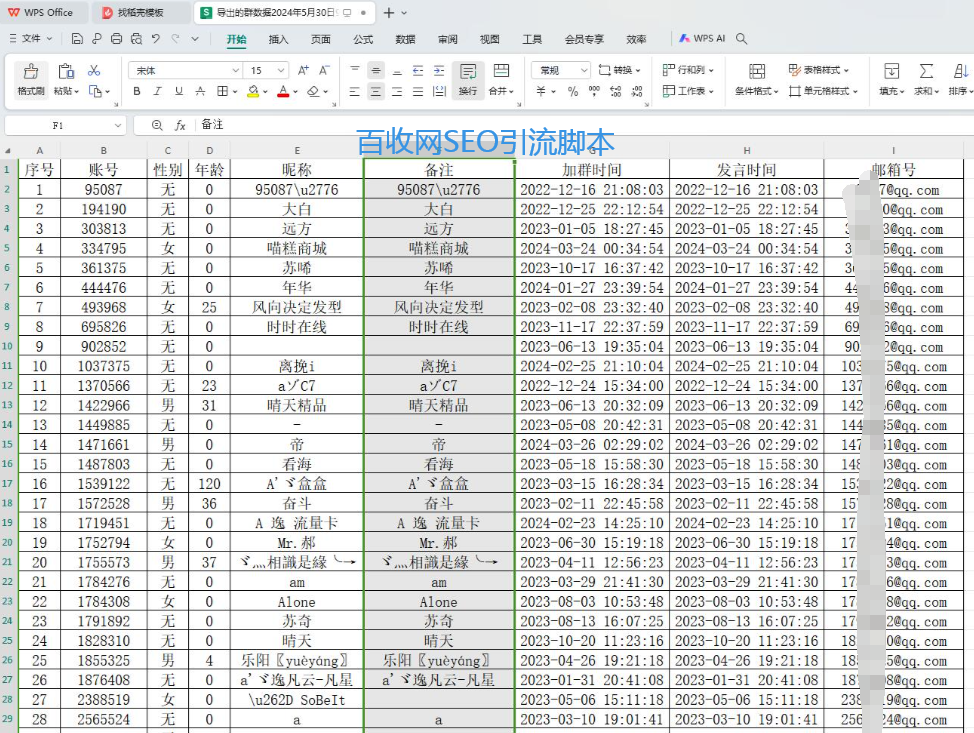This screenshot has height=733, width=974.
Task: Toggle Wrap Text (换行)
Action: (x=468, y=79)
